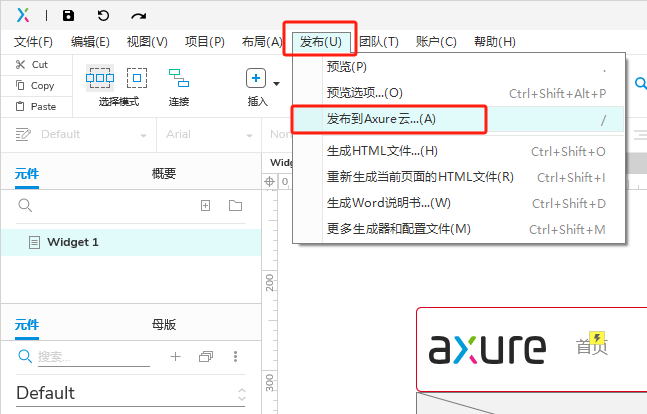
Task: Open the 账户(C) menu
Action: pyautogui.click(x=436, y=42)
